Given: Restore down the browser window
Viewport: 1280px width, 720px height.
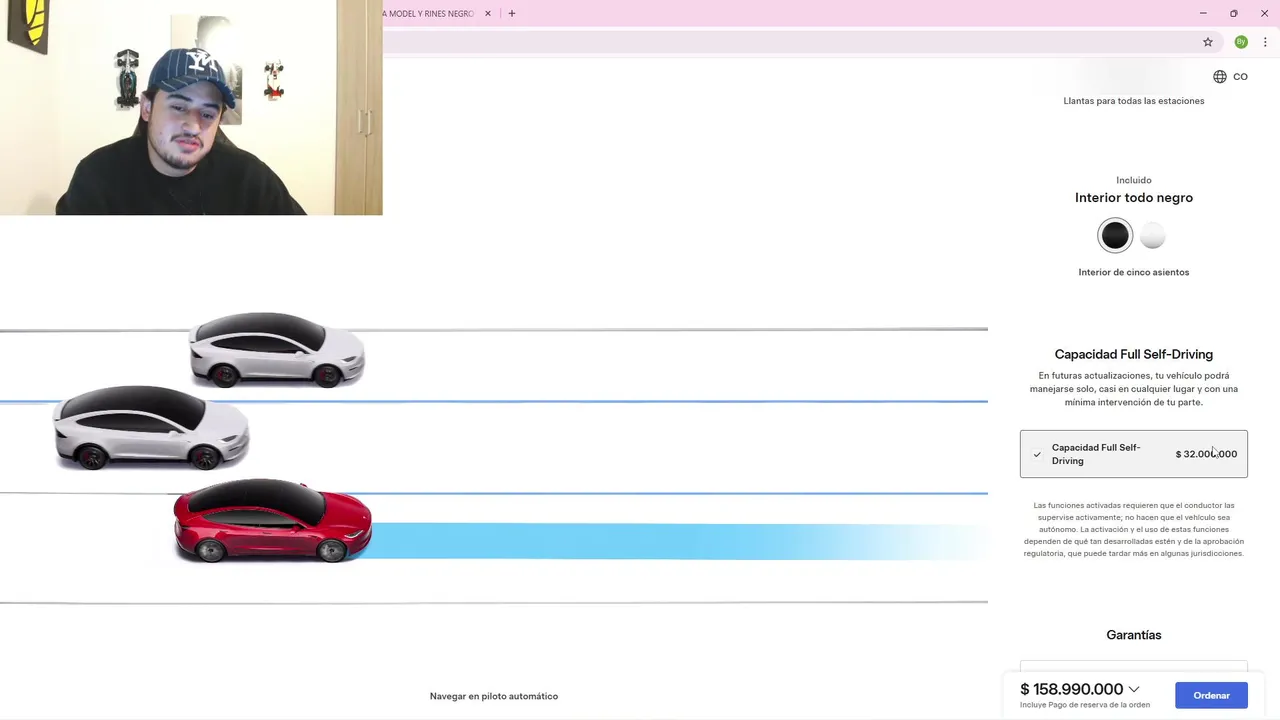Looking at the screenshot, I should (x=1234, y=14).
